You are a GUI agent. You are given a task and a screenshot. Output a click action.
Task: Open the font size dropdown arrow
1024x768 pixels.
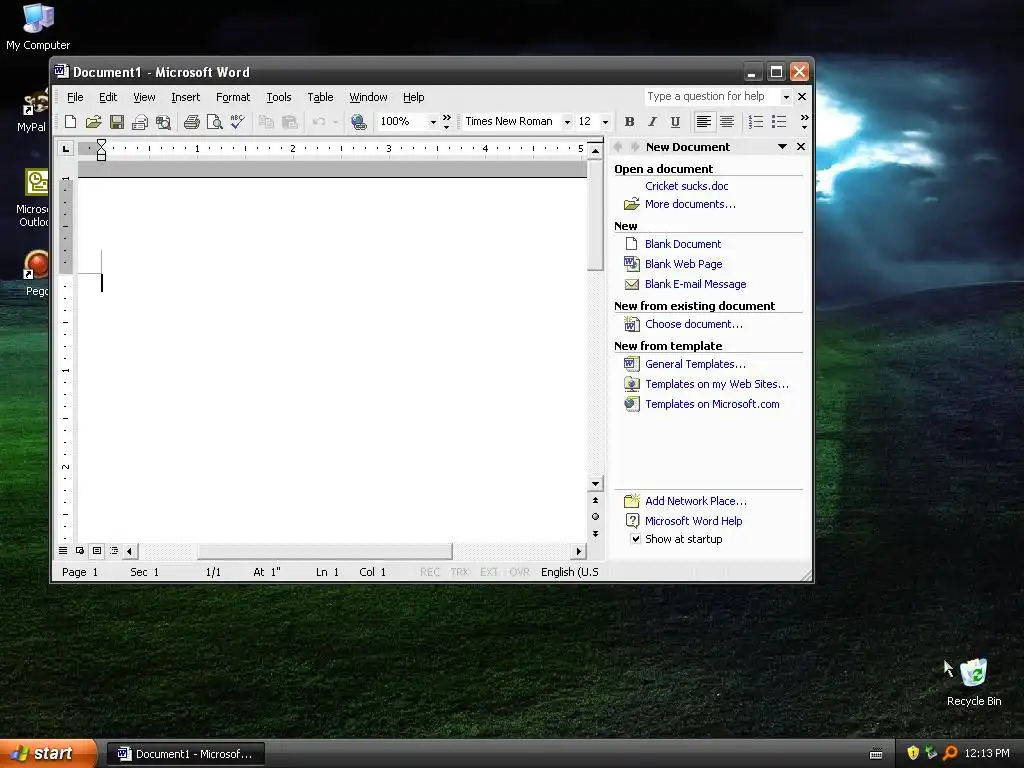605,121
